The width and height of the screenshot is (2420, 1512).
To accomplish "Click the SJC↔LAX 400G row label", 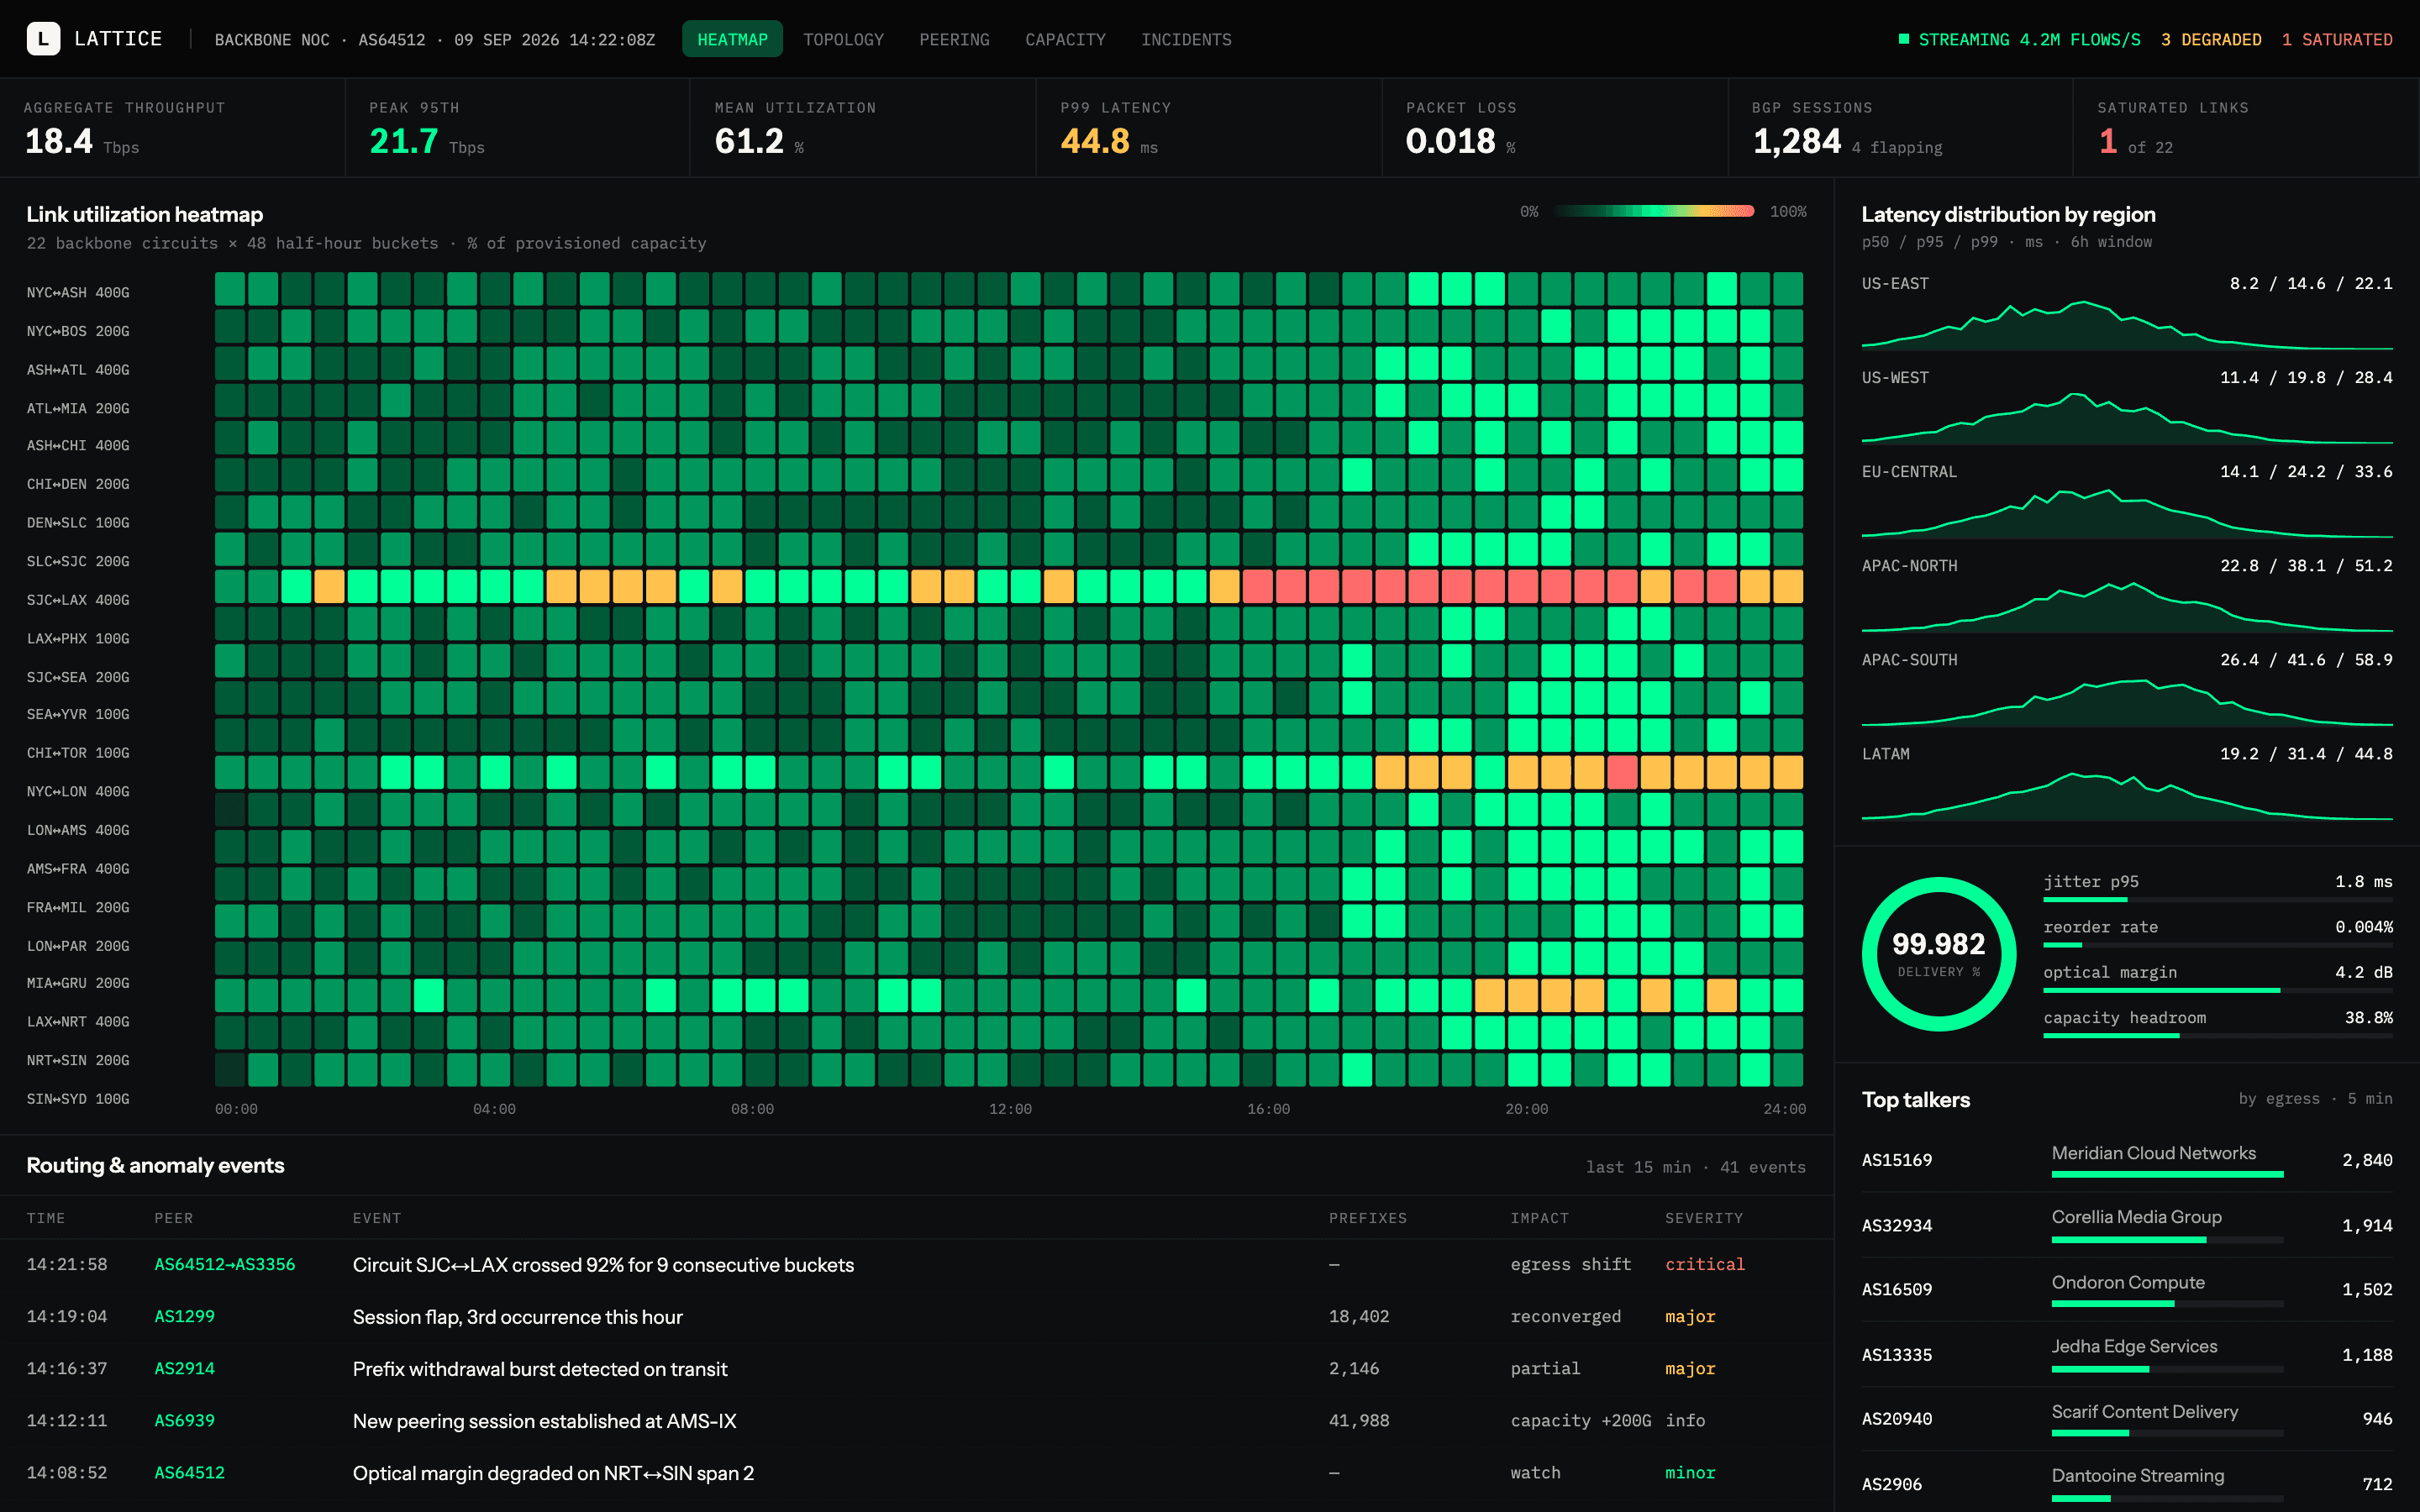I will click(x=78, y=600).
